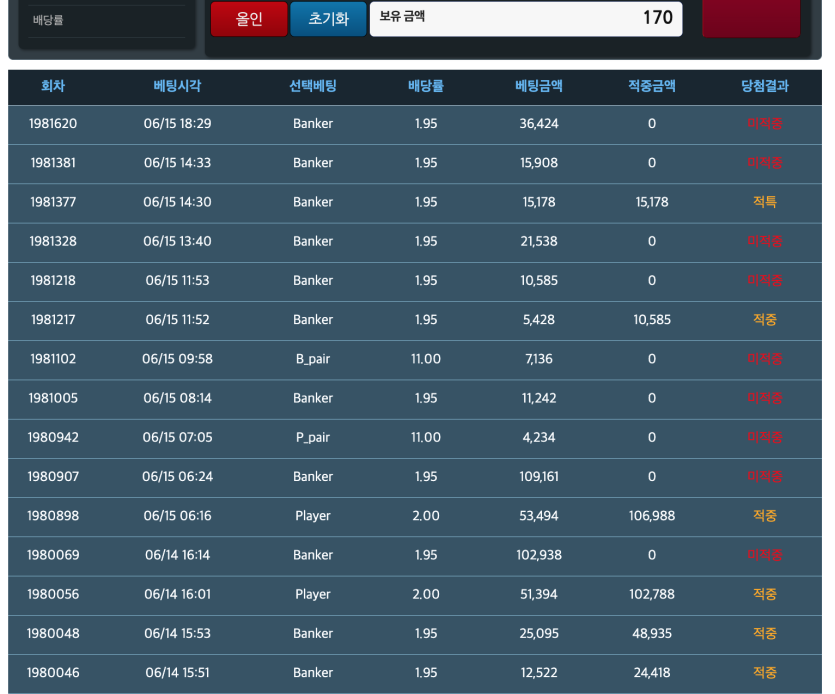Image resolution: width=835 pixels, height=694 pixels.
Task: Click B_pair bet selection
Action: pyautogui.click(x=313, y=359)
